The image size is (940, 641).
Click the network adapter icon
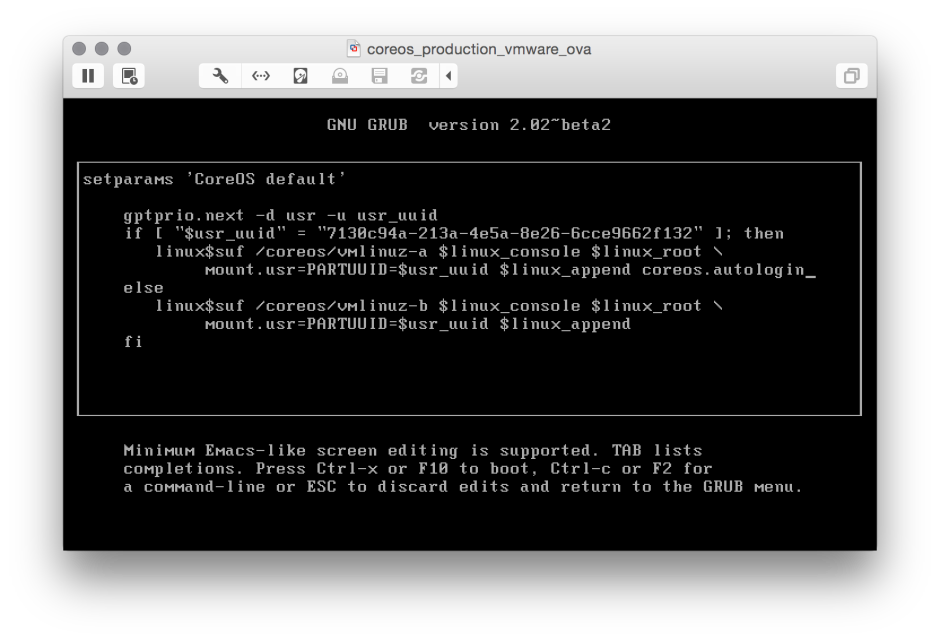pyautogui.click(x=260, y=75)
